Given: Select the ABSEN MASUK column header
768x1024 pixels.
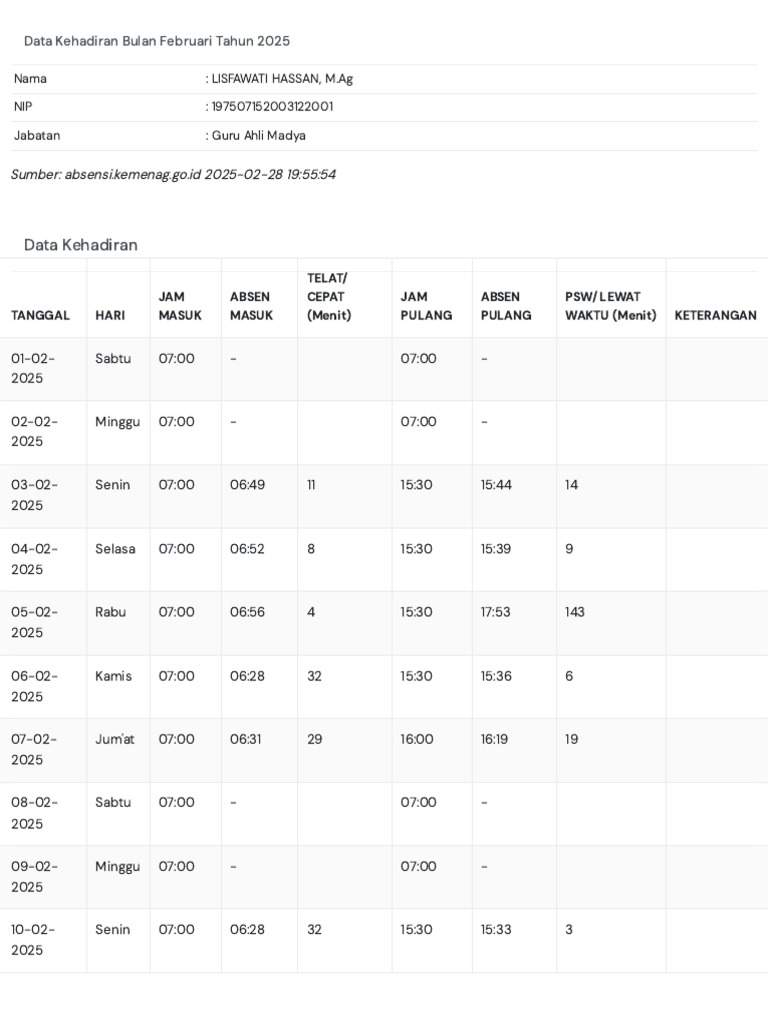Looking at the screenshot, I should tap(251, 306).
